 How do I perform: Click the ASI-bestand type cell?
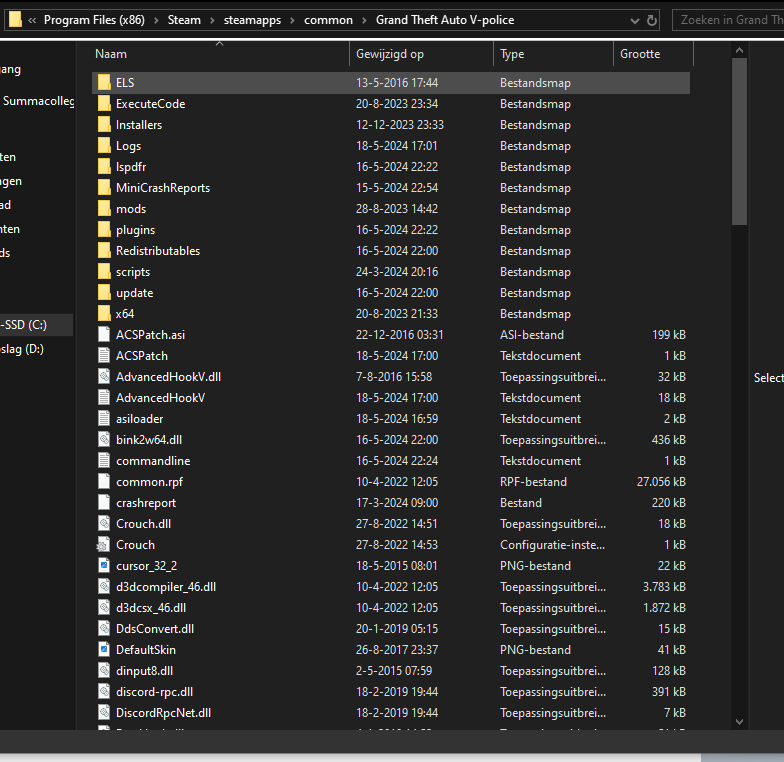tap(532, 334)
